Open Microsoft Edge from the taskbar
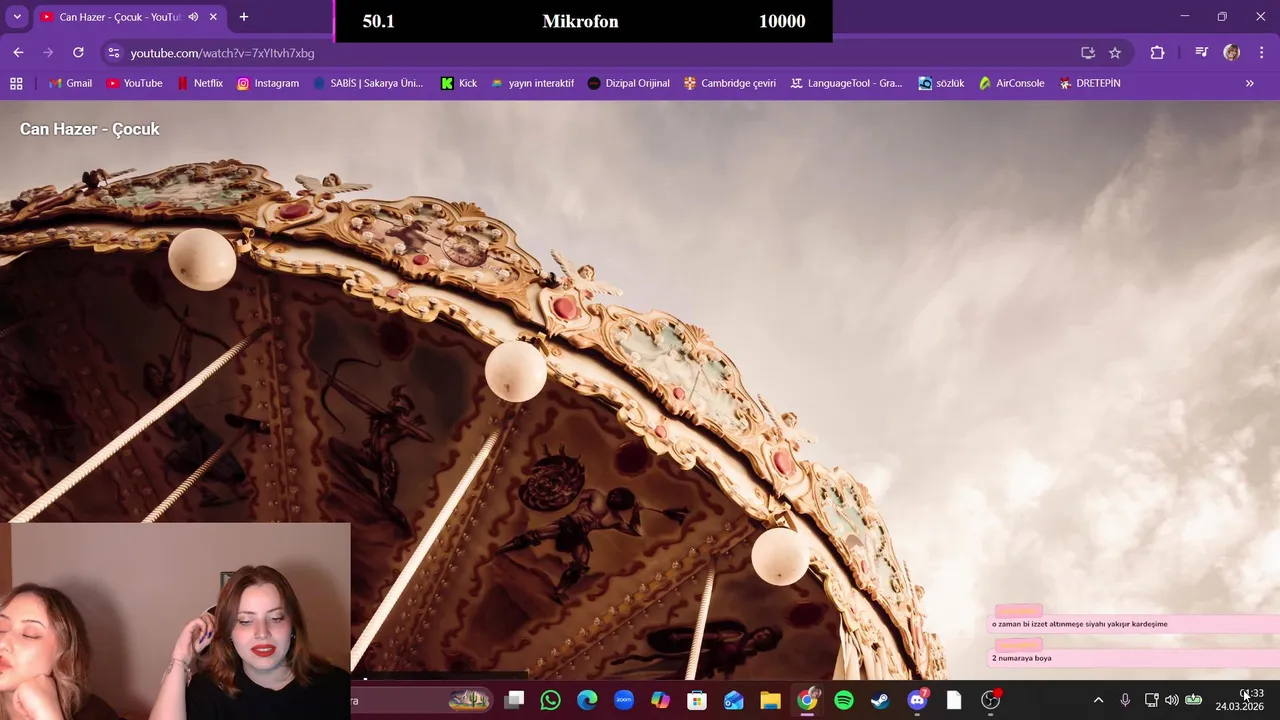This screenshot has width=1280, height=720. coord(587,700)
